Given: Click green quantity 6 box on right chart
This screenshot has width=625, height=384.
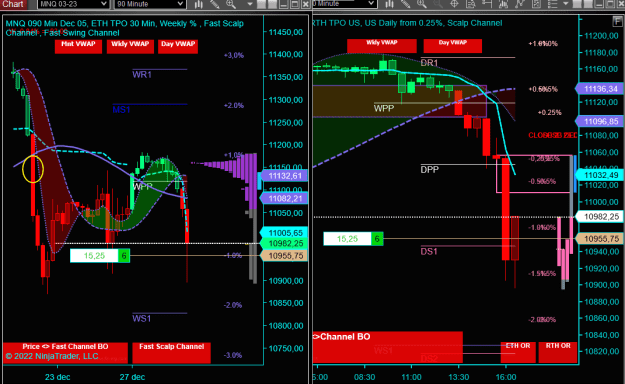Looking at the screenshot, I should click(377, 239).
